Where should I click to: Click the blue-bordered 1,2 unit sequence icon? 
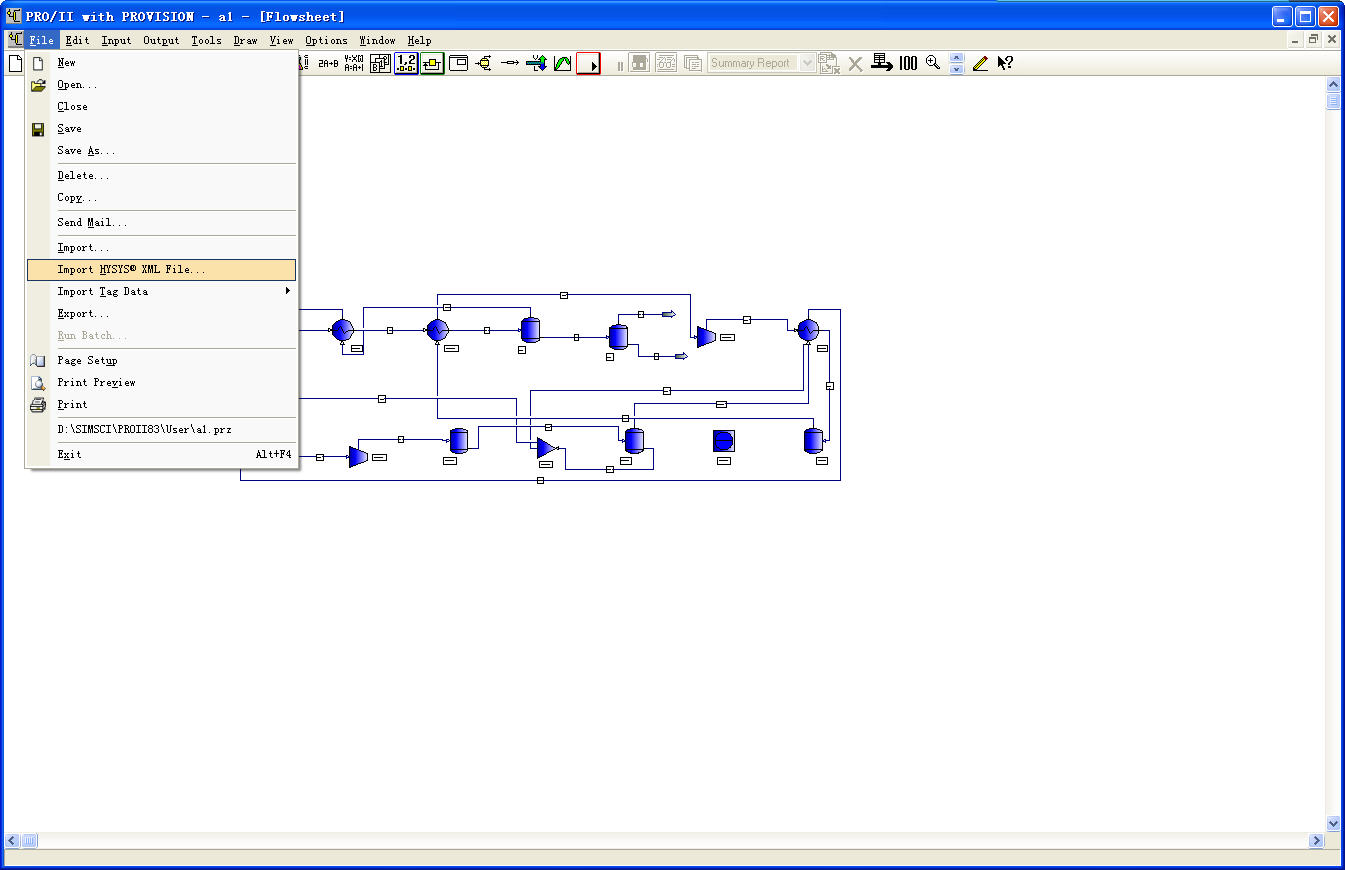[x=406, y=63]
